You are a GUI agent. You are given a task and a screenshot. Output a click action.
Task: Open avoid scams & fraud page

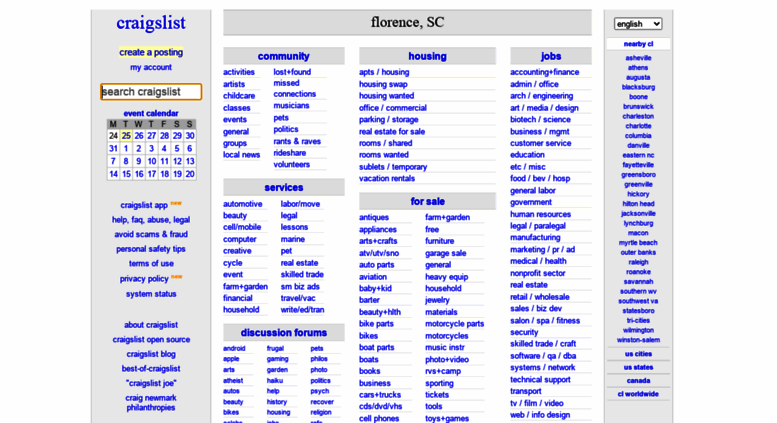point(151,234)
